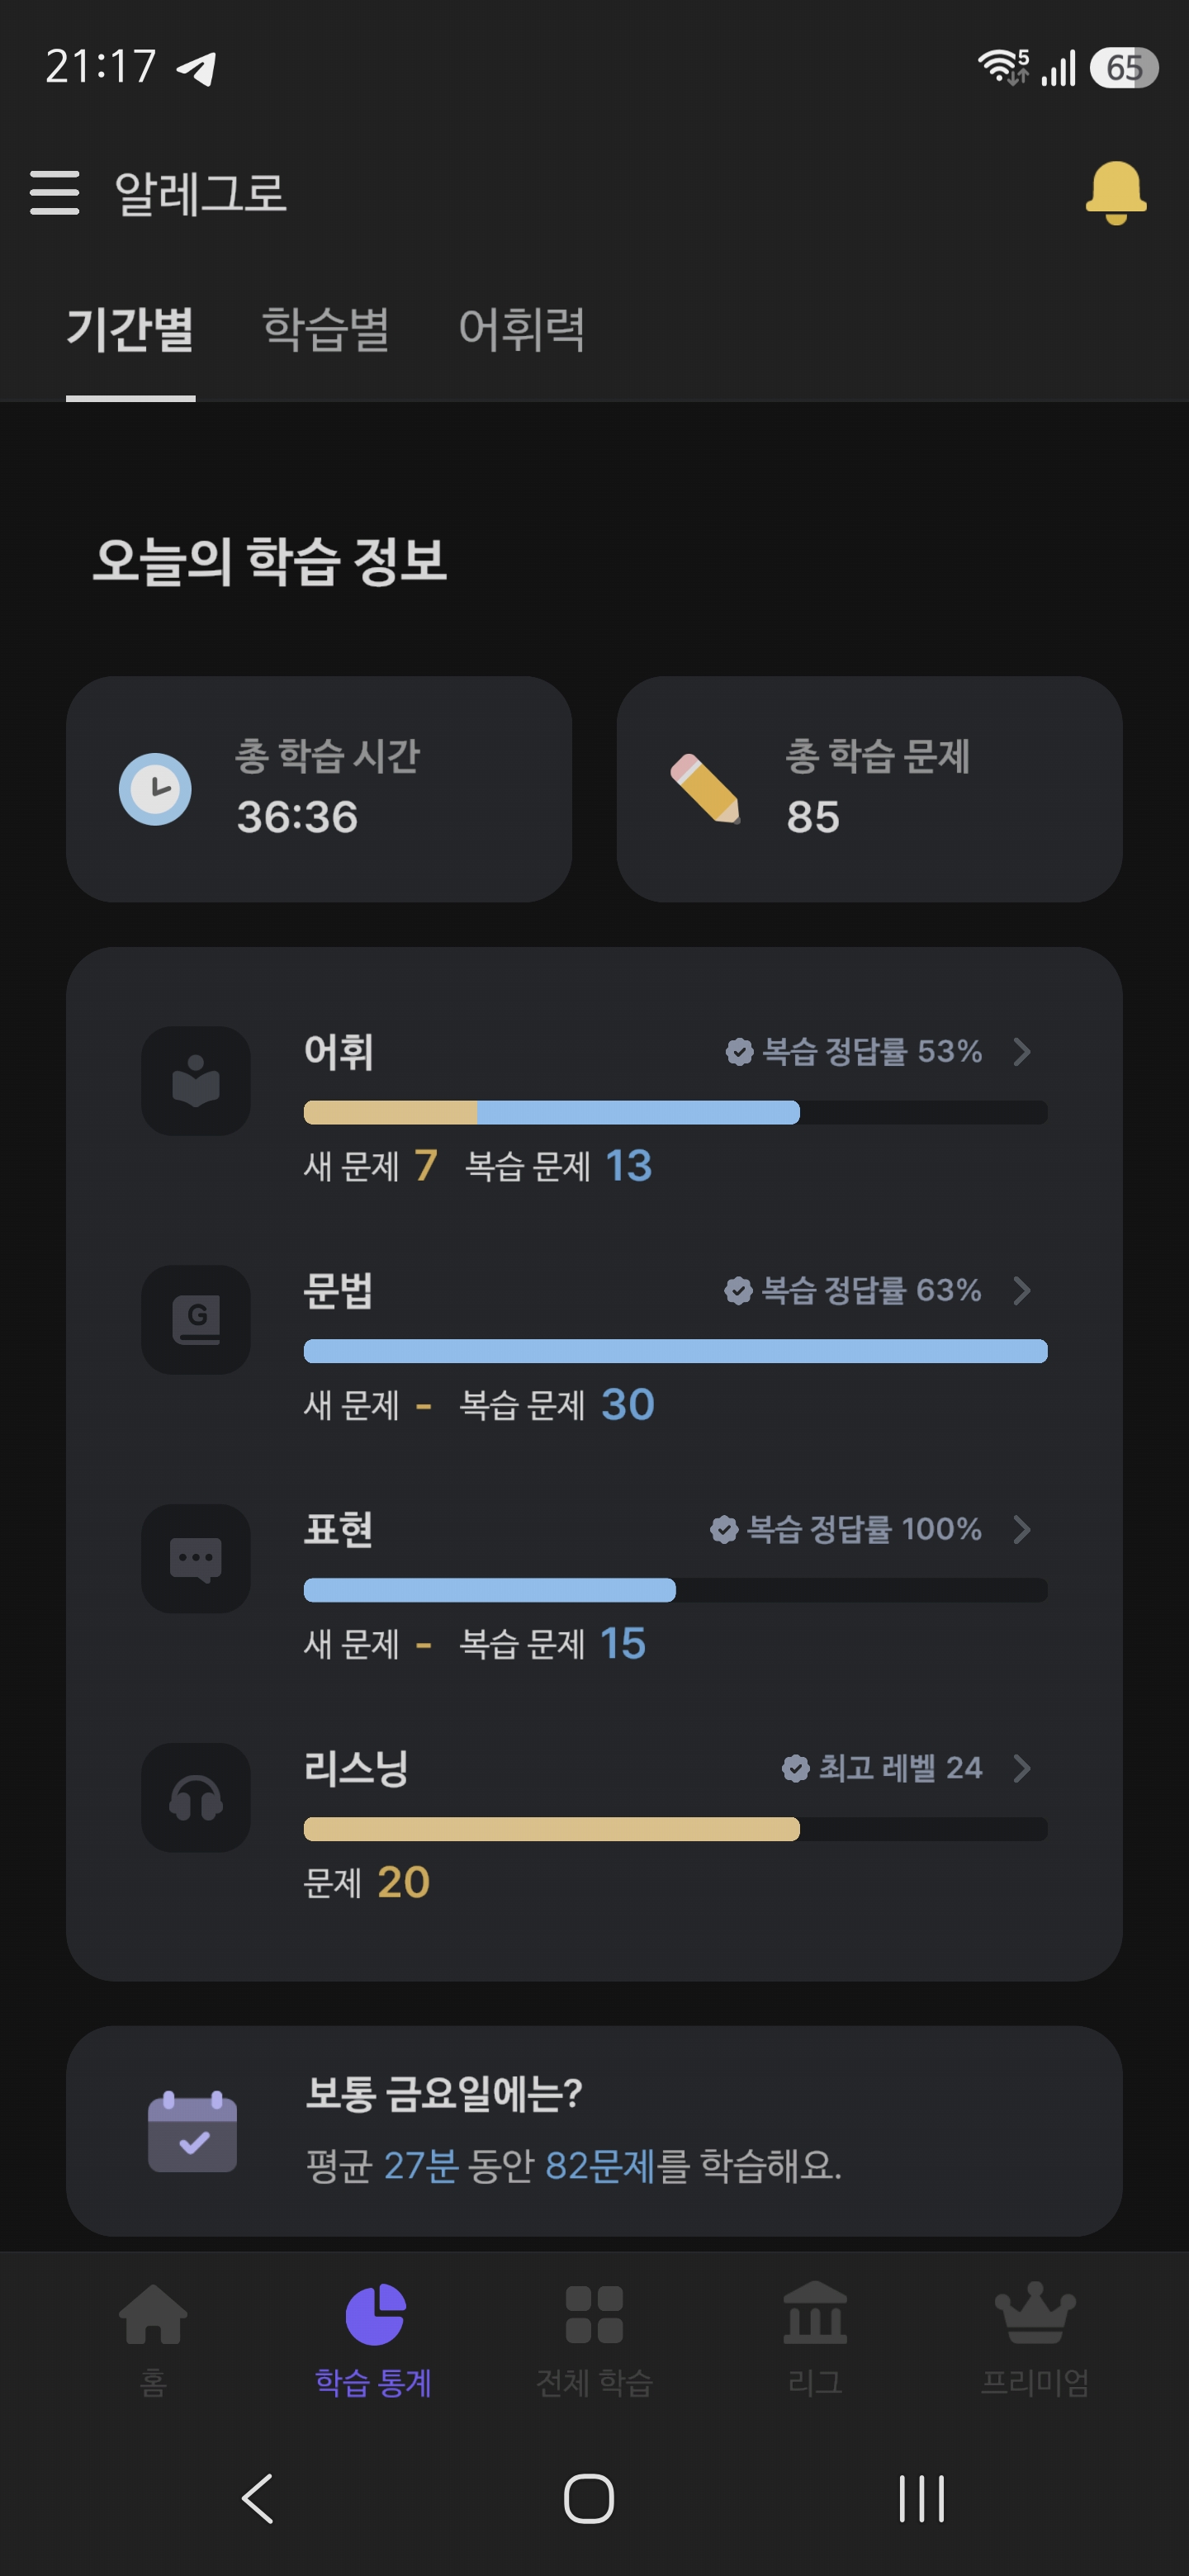
Task: Tap the yellow notification bell
Action: point(1115,192)
